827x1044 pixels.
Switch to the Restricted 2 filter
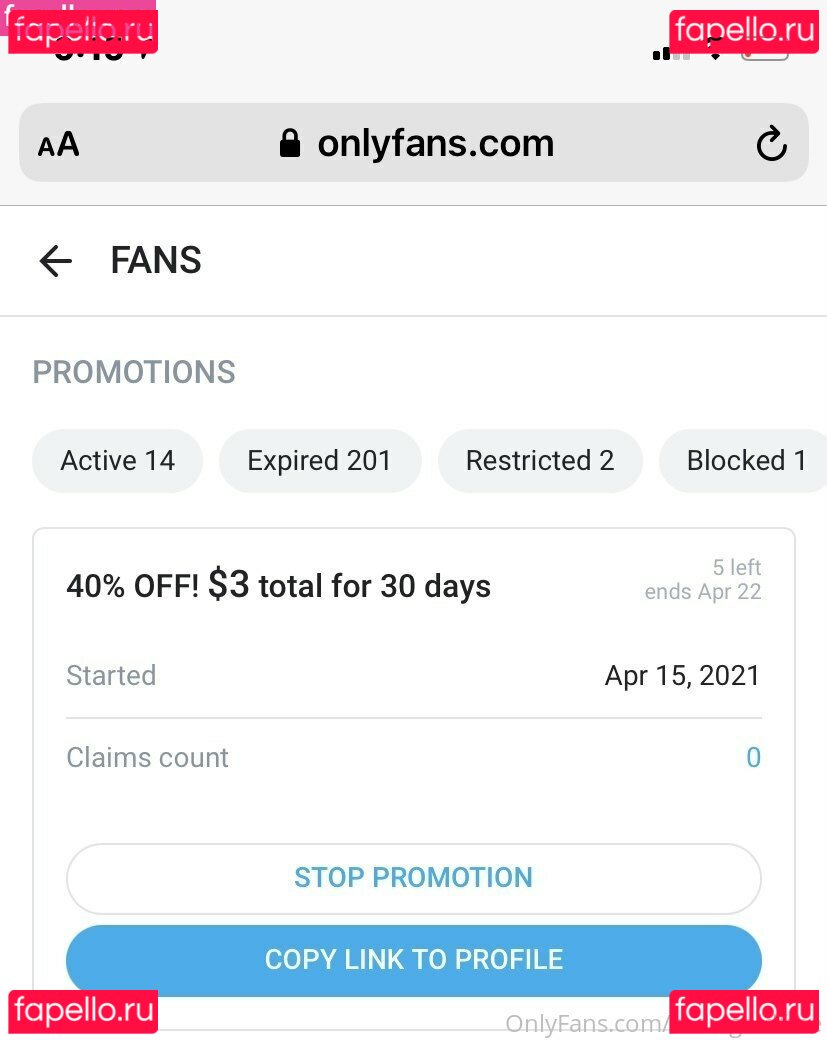click(539, 460)
